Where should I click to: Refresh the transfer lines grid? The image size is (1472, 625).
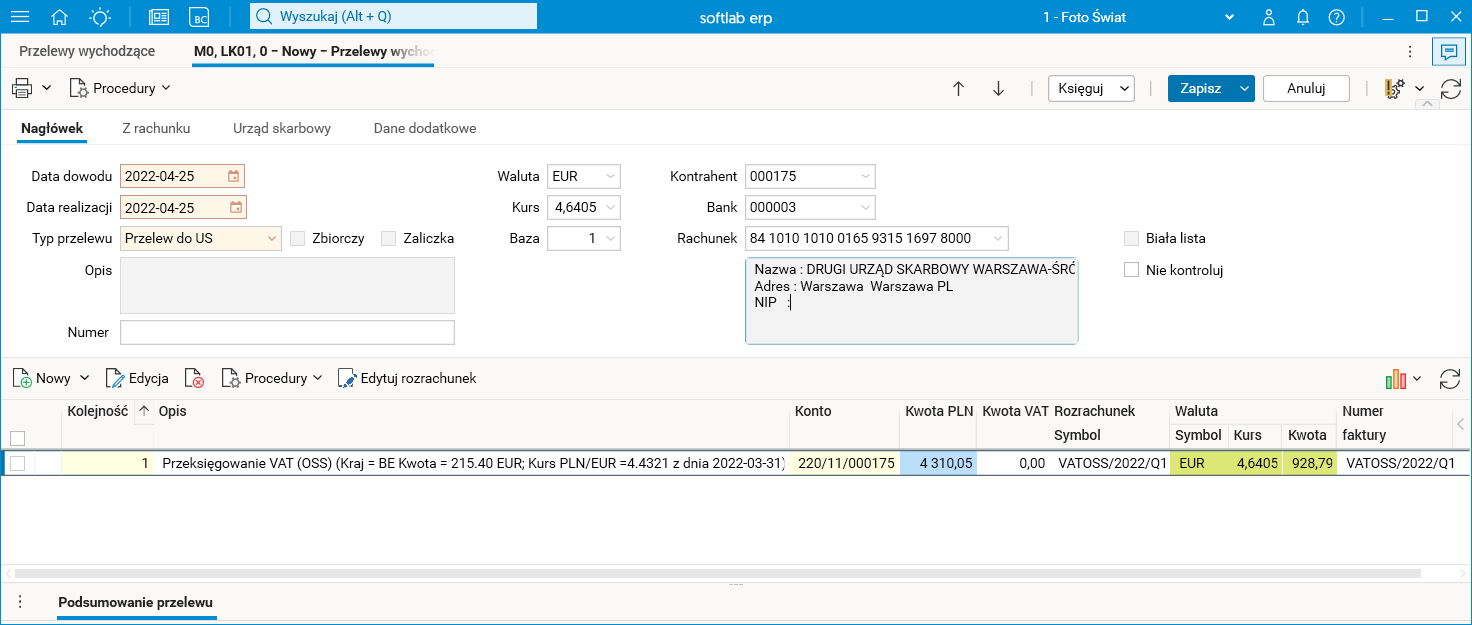[x=1449, y=378]
